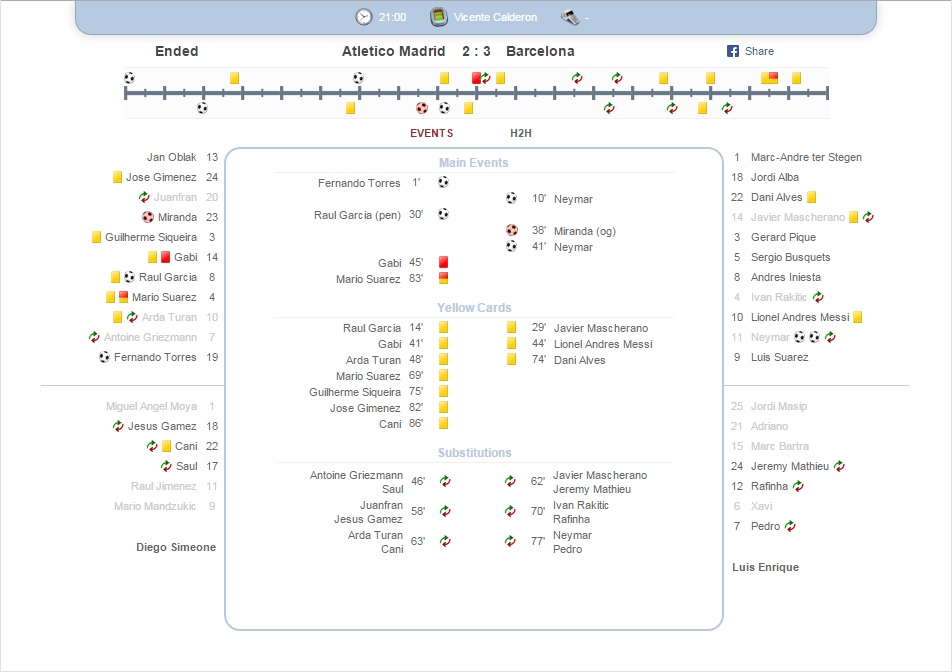Click the Substitutions section heading
This screenshot has width=952, height=672.
[474, 453]
